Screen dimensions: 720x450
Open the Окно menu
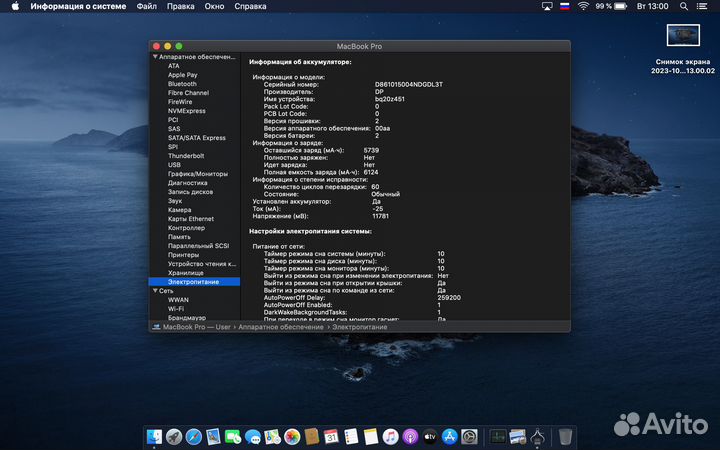tap(214, 6)
